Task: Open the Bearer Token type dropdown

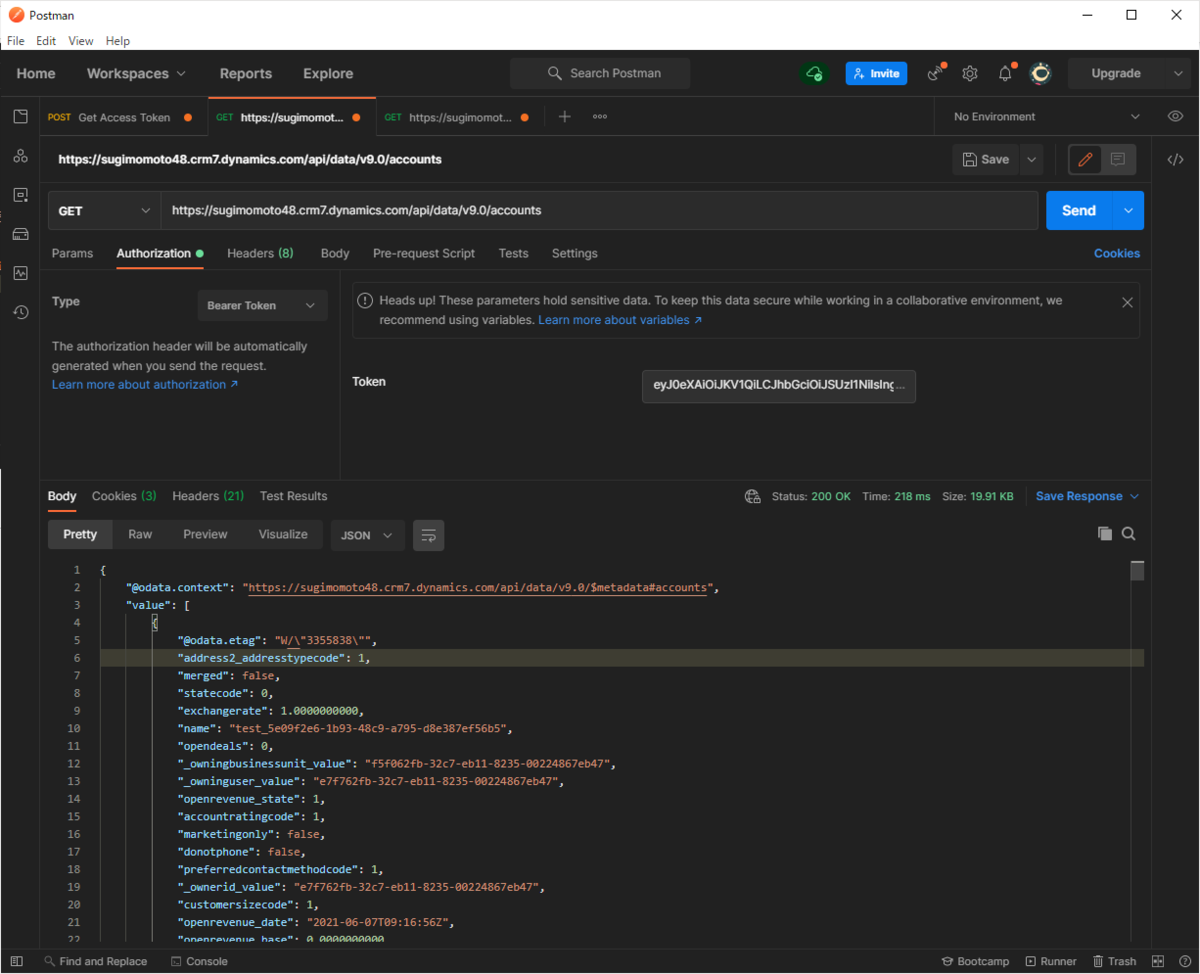Action: [262, 305]
